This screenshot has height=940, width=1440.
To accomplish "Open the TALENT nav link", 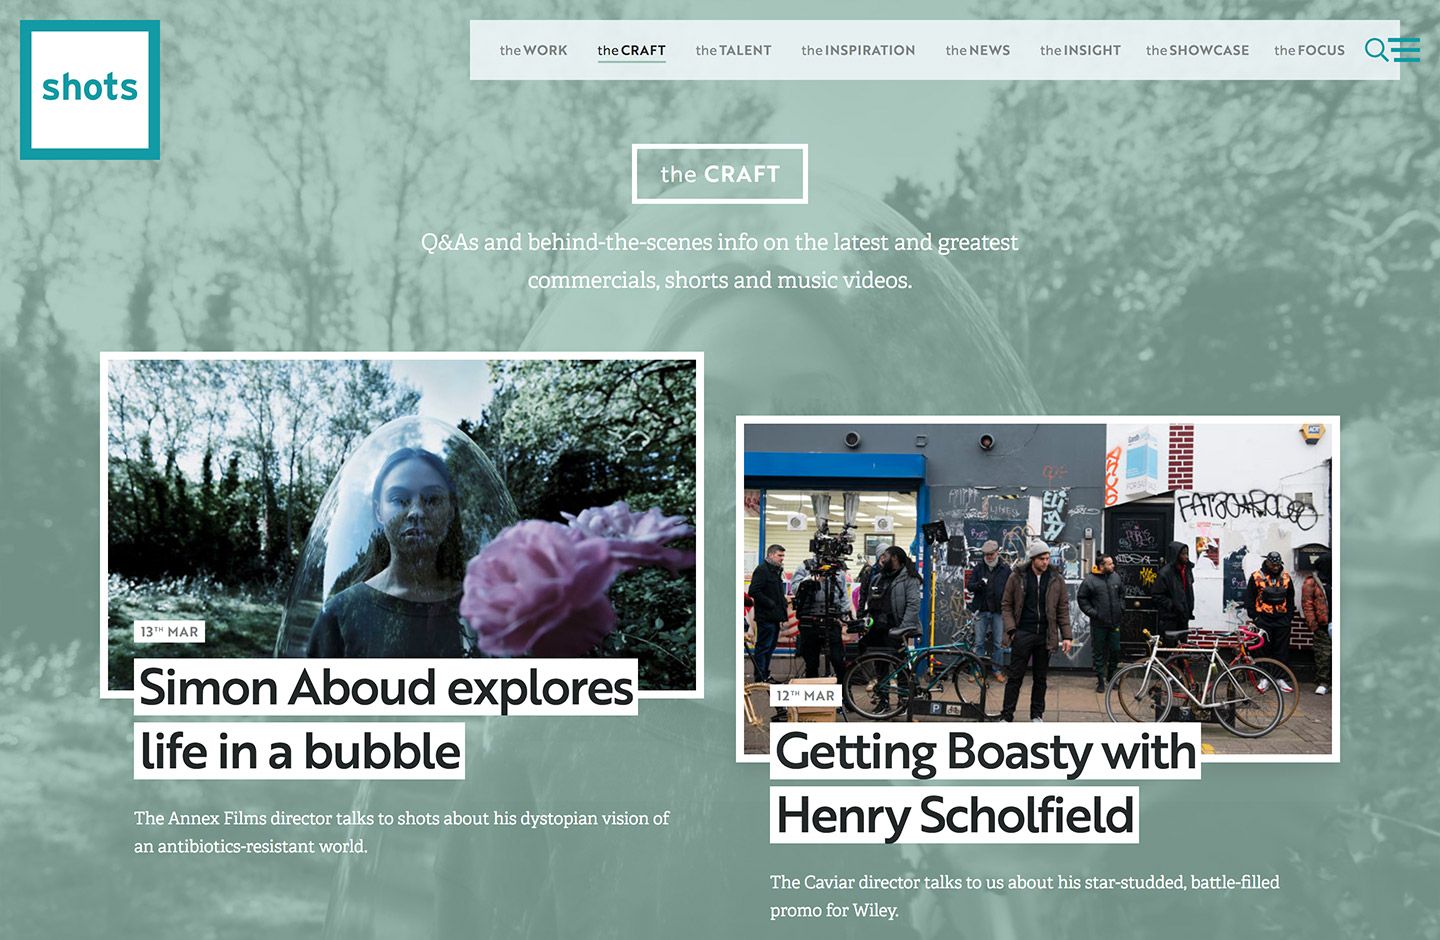I will pyautogui.click(x=733, y=50).
